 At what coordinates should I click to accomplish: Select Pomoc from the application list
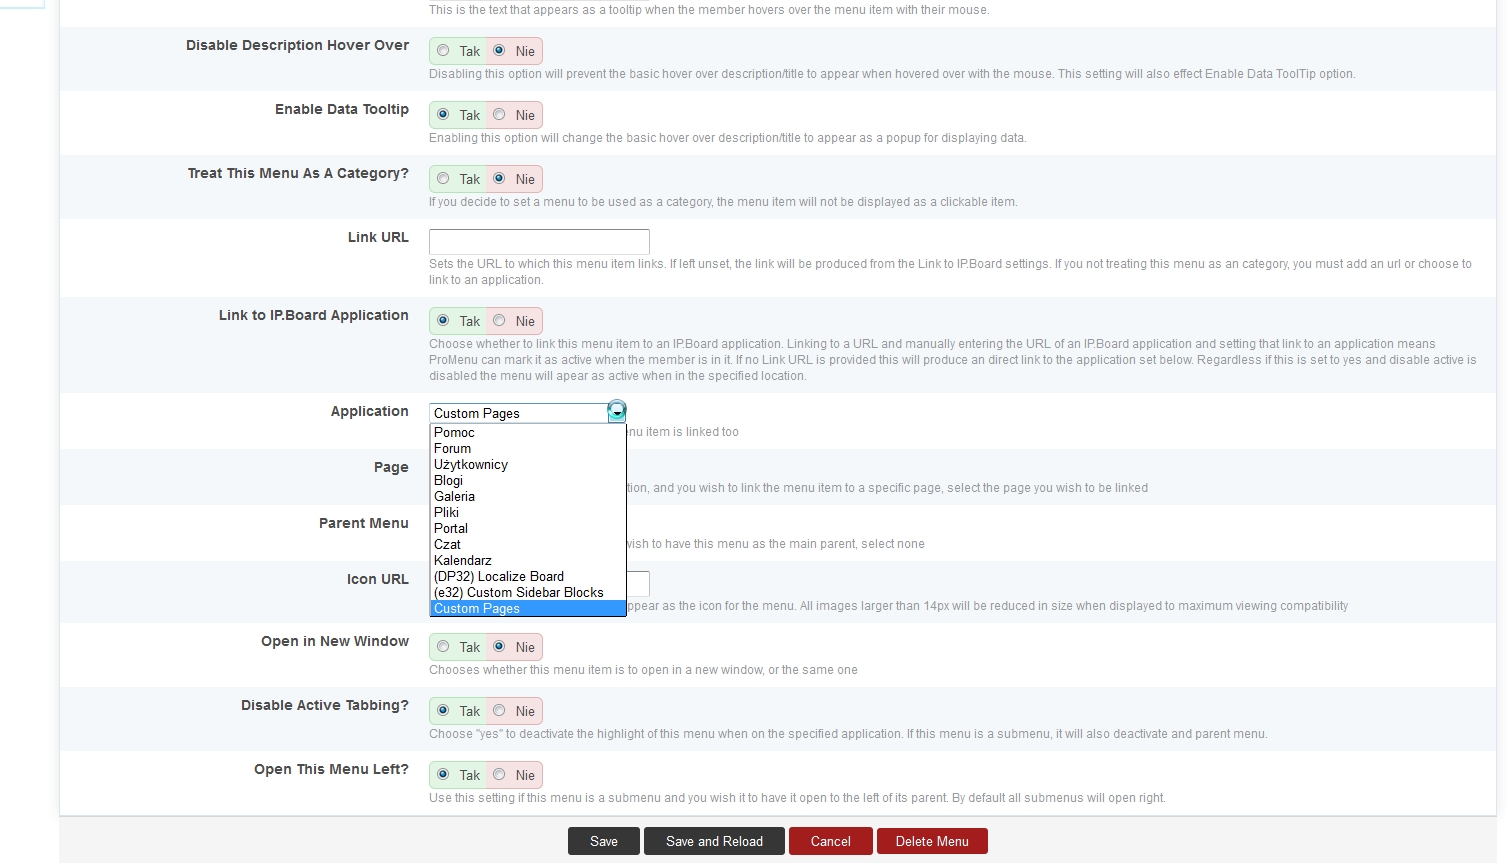point(454,432)
